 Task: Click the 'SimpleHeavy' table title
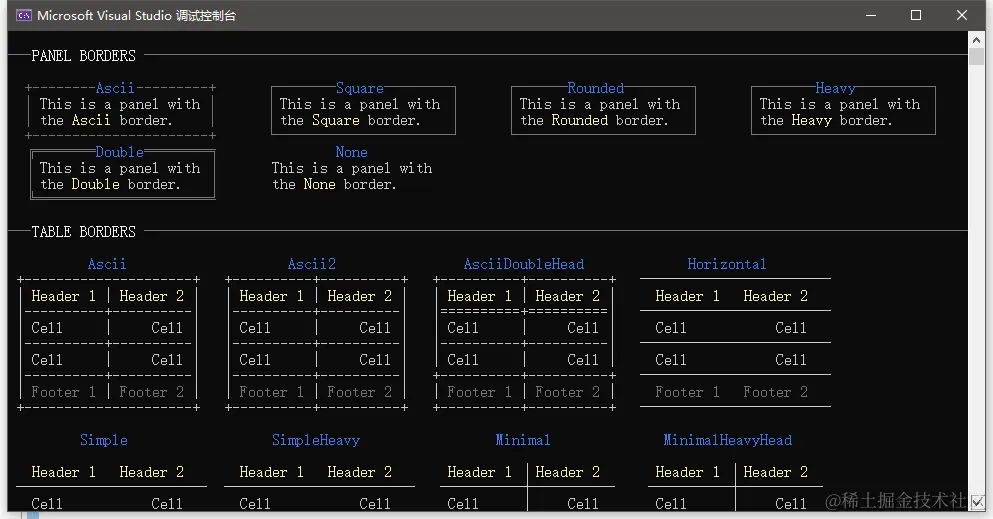[316, 440]
